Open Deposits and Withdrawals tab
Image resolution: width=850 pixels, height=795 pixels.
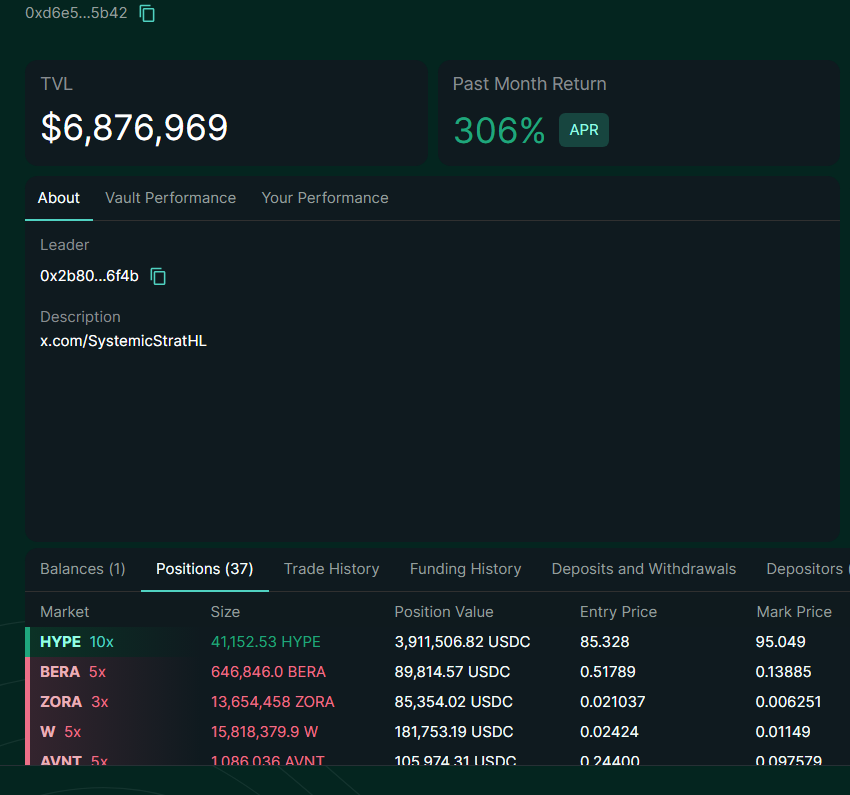pos(643,568)
